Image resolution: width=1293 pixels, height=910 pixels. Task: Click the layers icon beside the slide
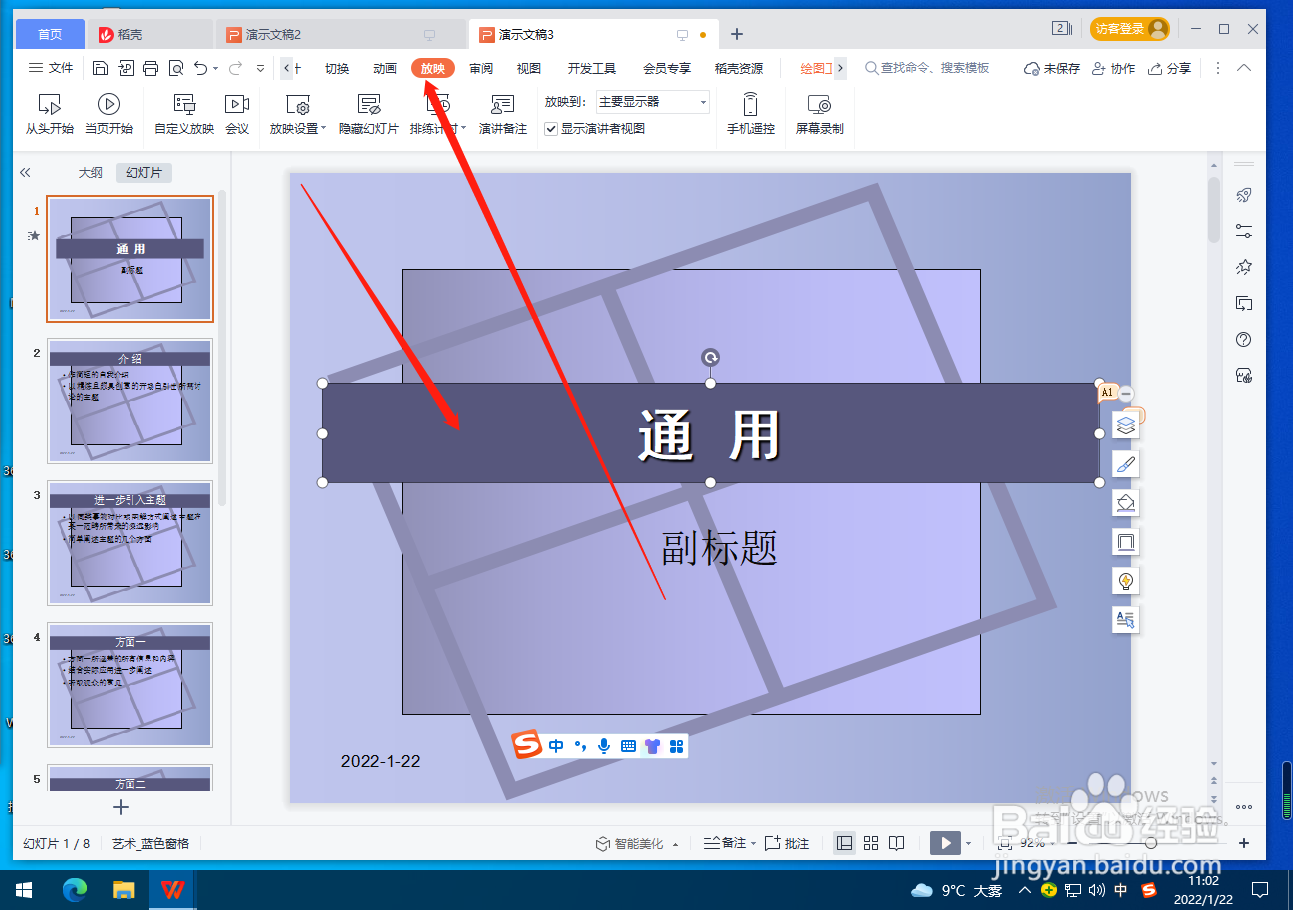1126,426
